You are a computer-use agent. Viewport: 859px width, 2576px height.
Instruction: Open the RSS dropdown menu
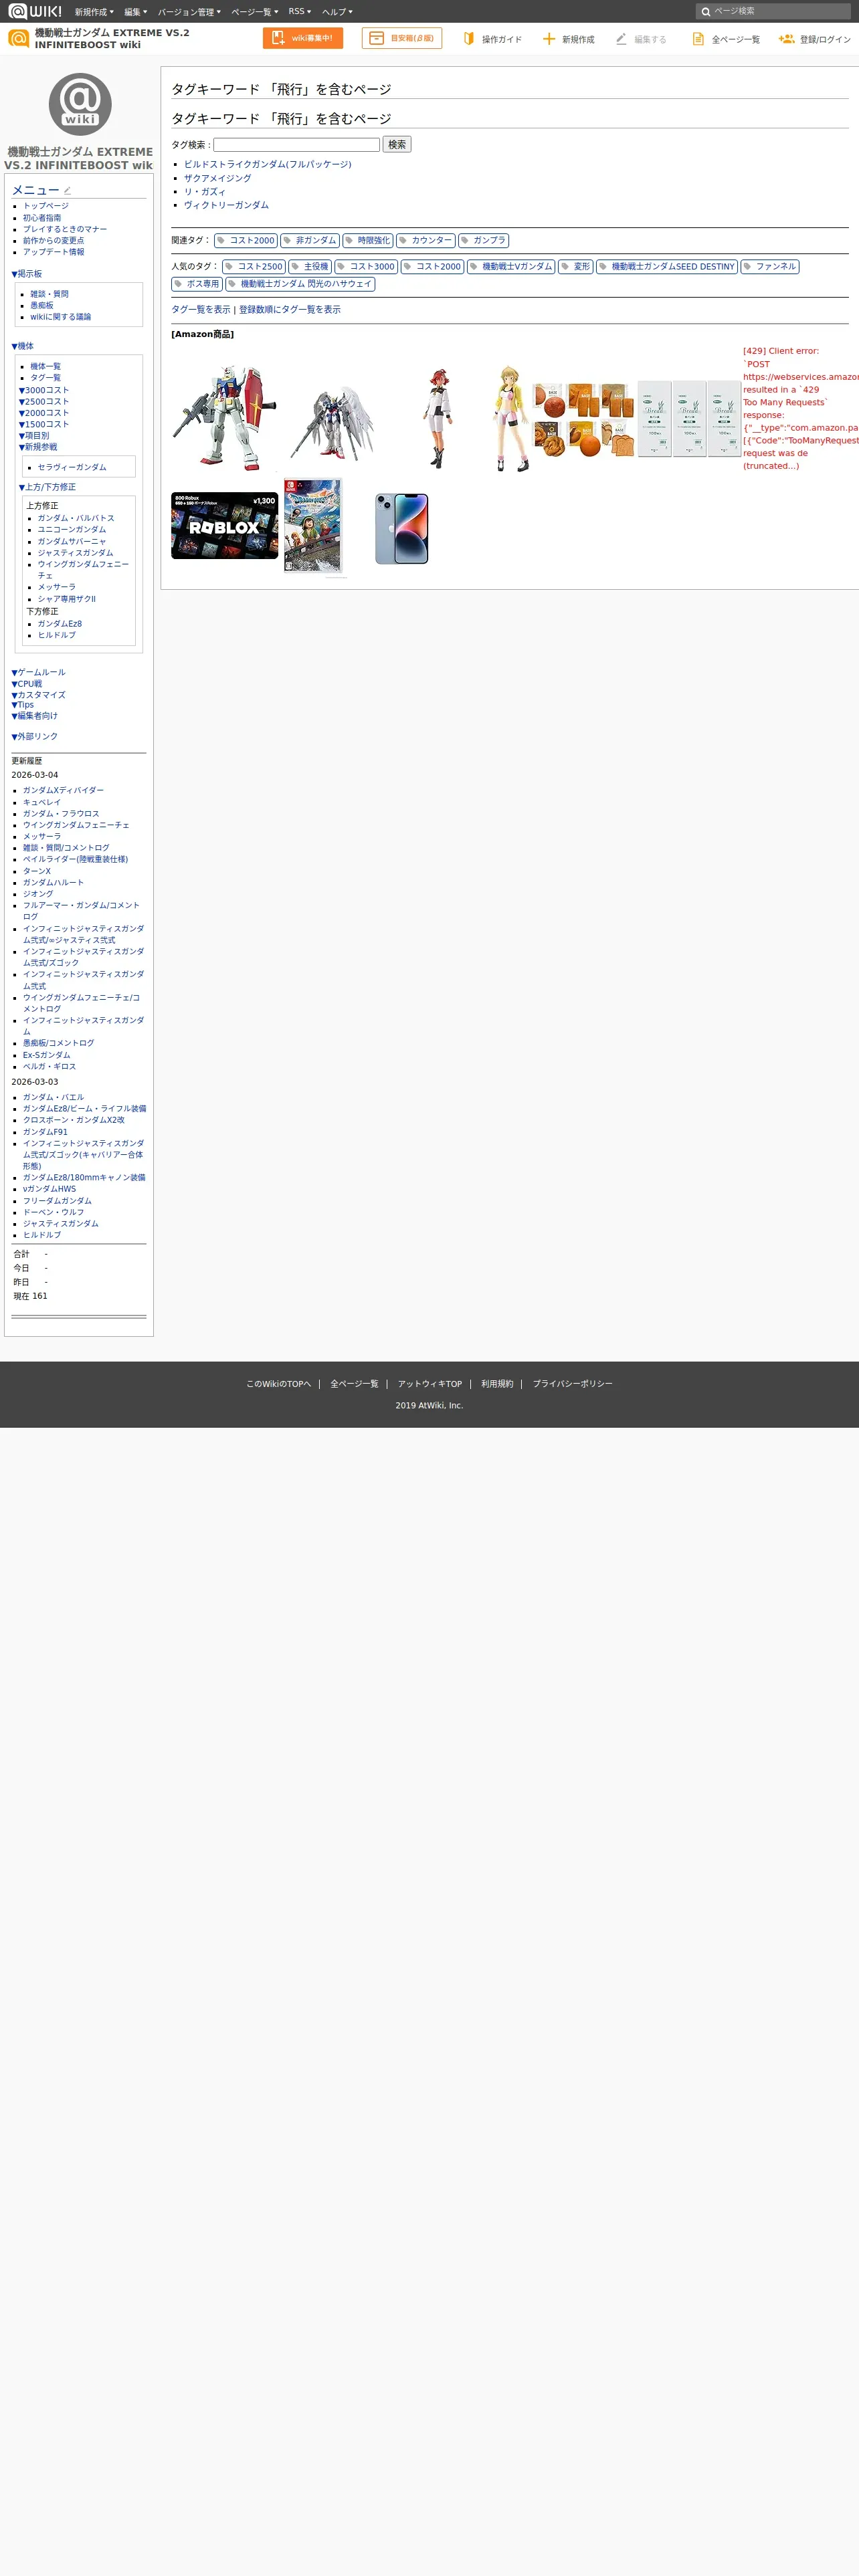pos(300,12)
